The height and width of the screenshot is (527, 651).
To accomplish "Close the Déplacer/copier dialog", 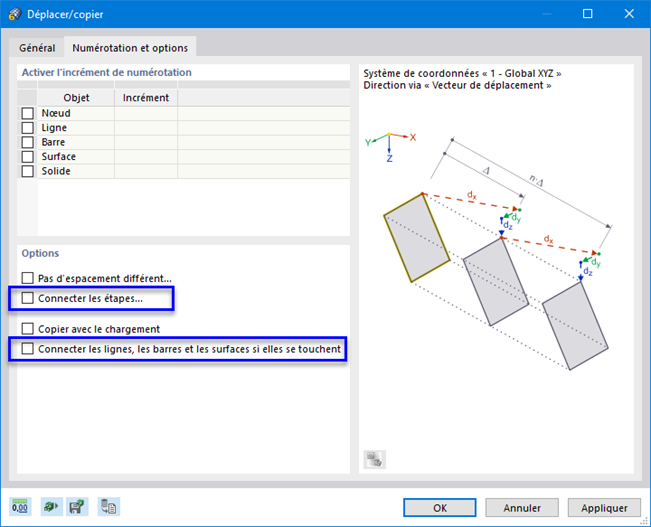I will [x=629, y=14].
